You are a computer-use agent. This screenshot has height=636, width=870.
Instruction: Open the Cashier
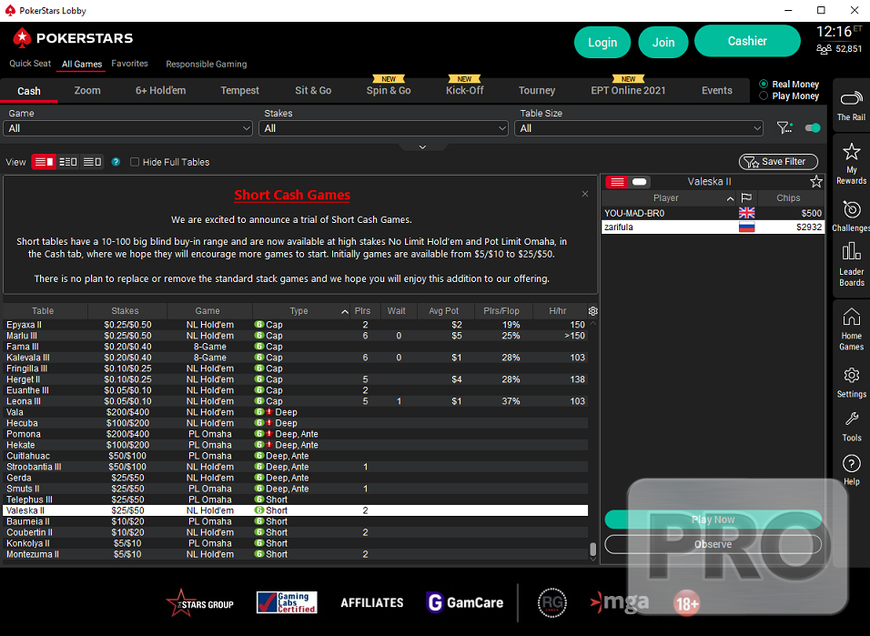[x=747, y=41]
